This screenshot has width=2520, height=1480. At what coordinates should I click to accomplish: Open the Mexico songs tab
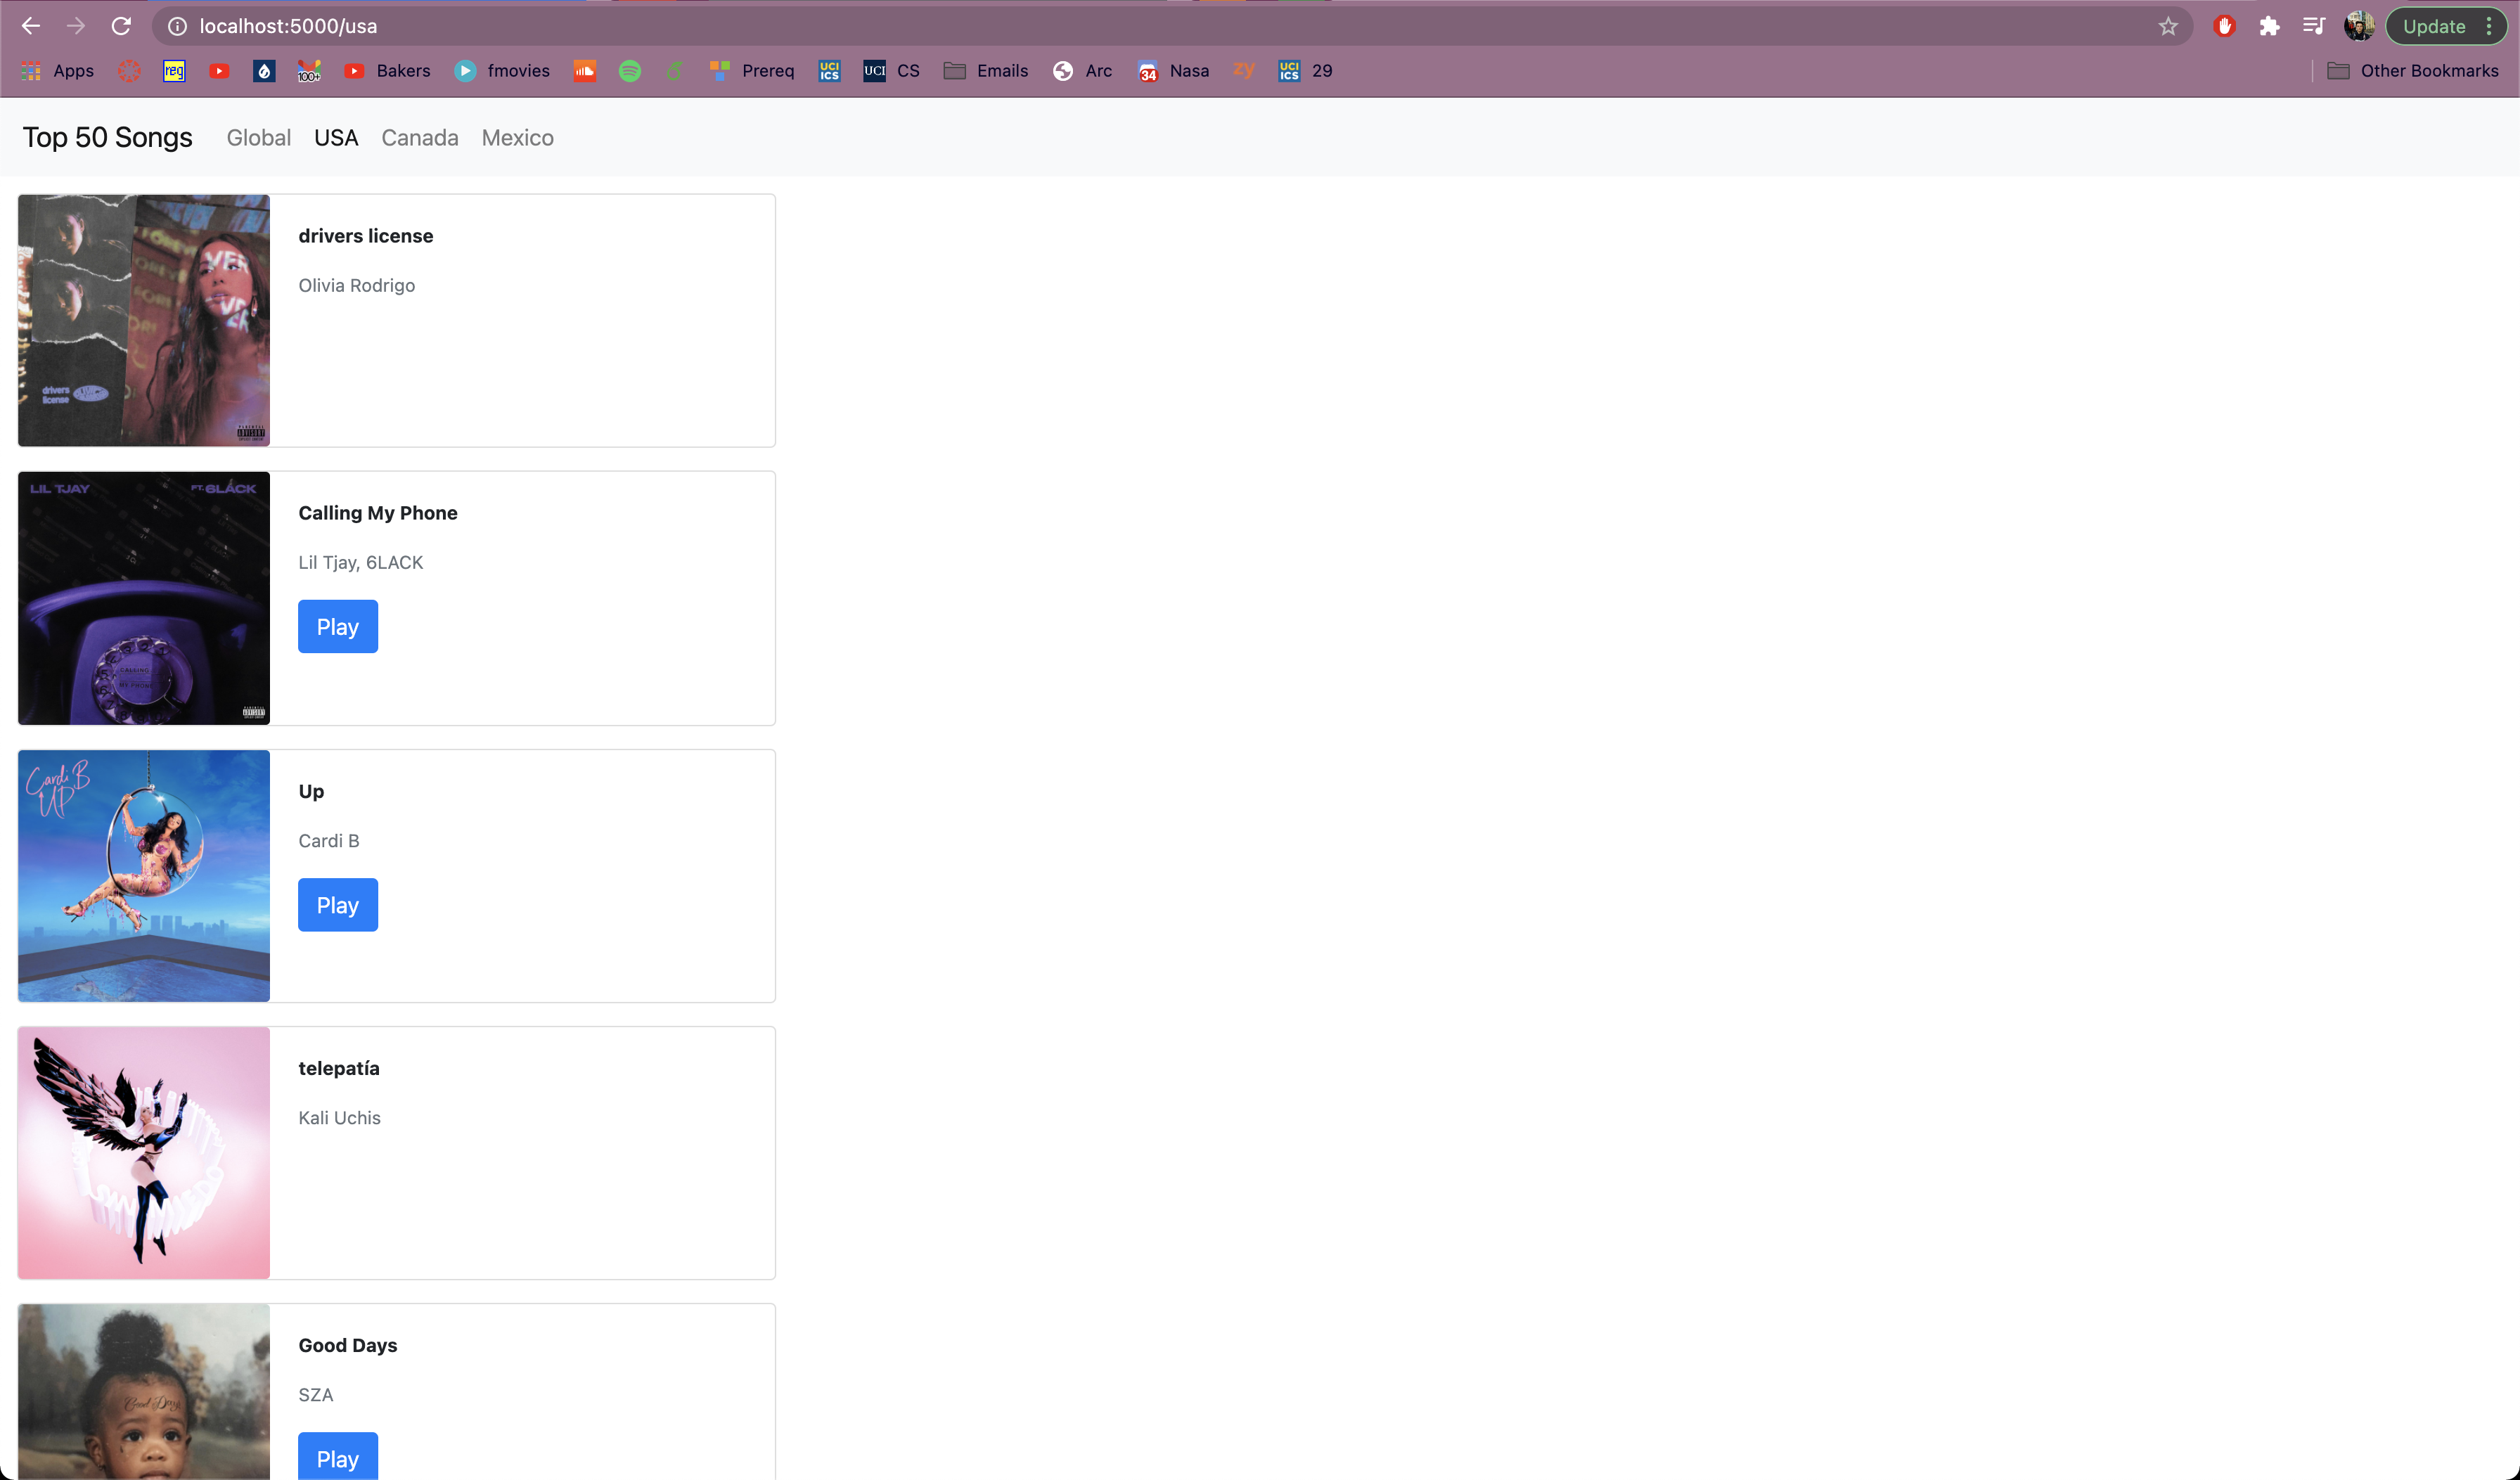pos(517,138)
